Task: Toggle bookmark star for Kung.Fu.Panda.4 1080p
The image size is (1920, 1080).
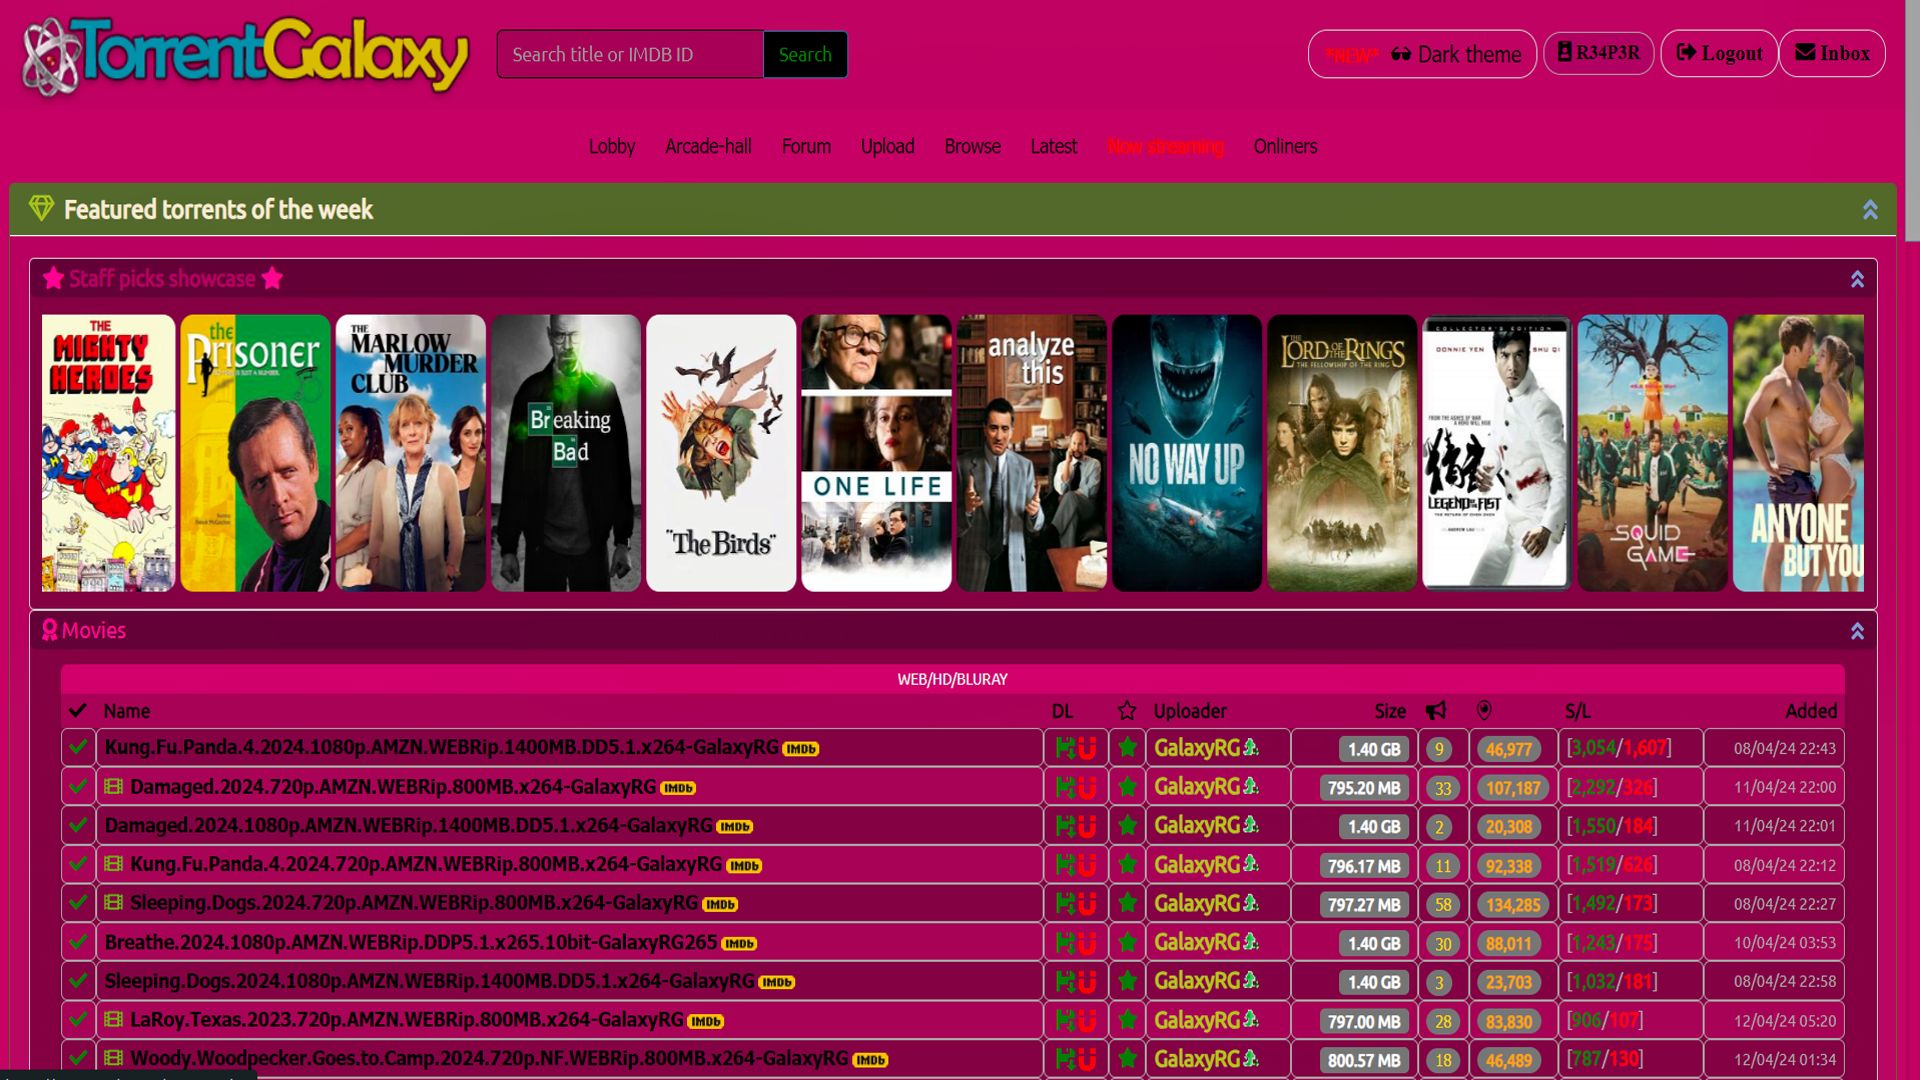Action: (x=1127, y=748)
